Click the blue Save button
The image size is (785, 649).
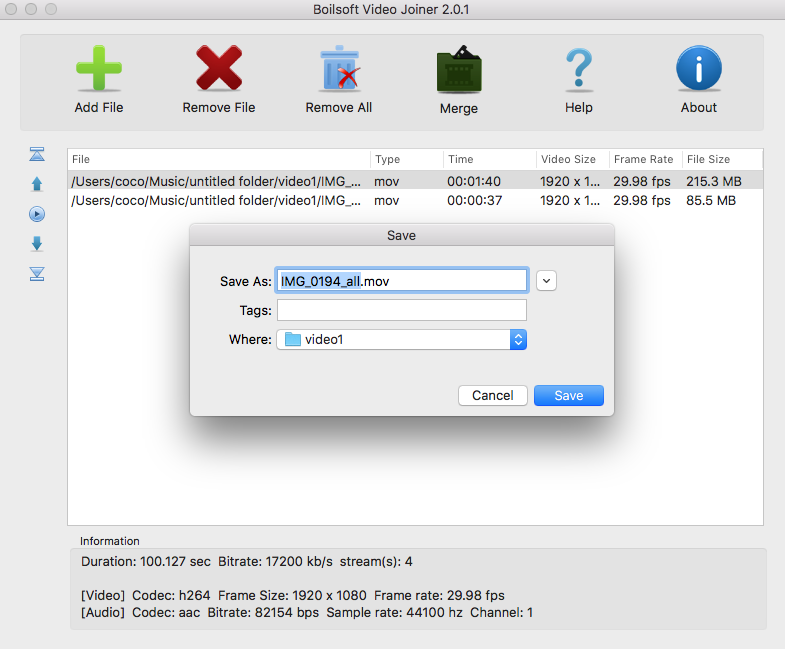point(569,396)
